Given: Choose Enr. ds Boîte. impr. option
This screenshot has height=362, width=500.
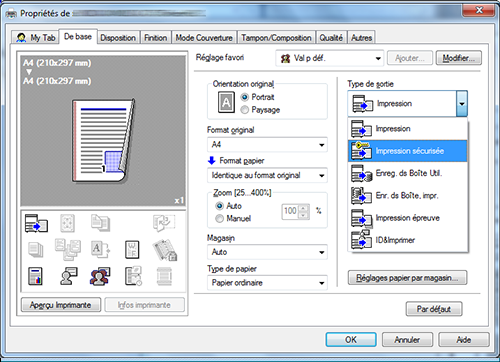Looking at the screenshot, I should click(408, 196).
